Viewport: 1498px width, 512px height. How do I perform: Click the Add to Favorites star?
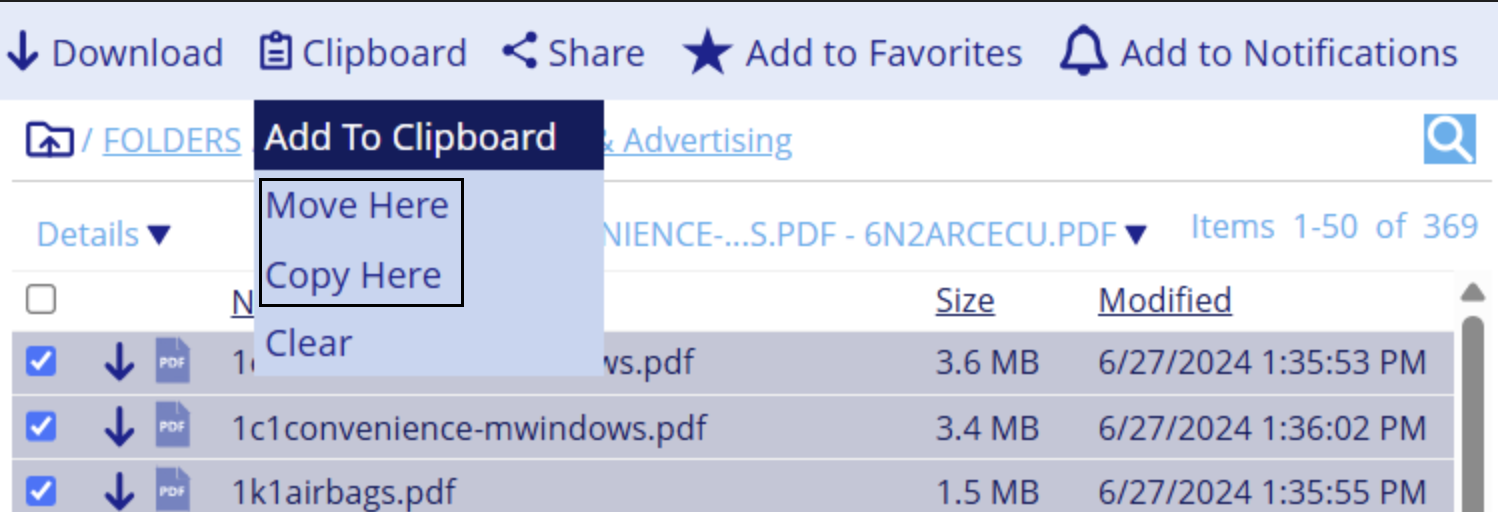[708, 53]
